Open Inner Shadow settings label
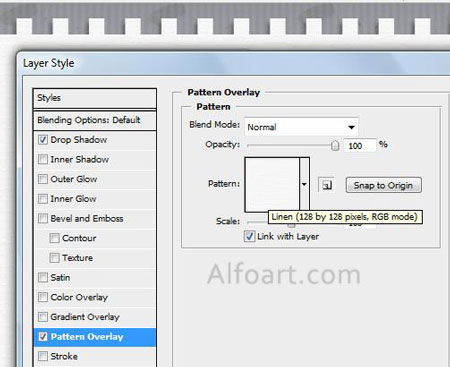This screenshot has width=450, height=367. (80, 159)
